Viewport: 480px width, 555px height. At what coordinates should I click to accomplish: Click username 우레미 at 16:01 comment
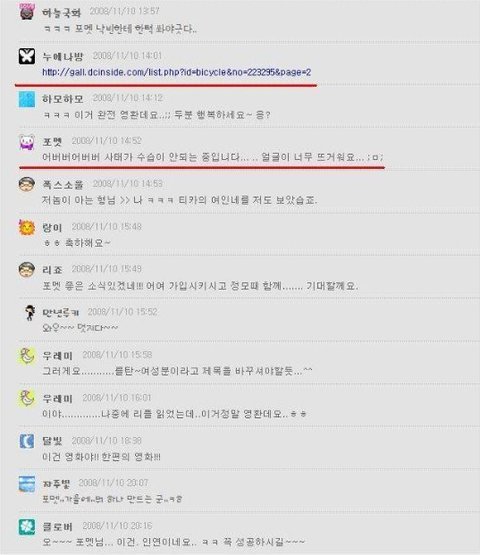[x=57, y=399]
